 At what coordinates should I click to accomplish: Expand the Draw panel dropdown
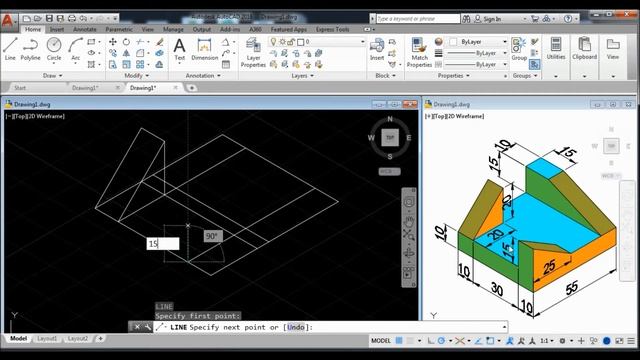(x=53, y=76)
